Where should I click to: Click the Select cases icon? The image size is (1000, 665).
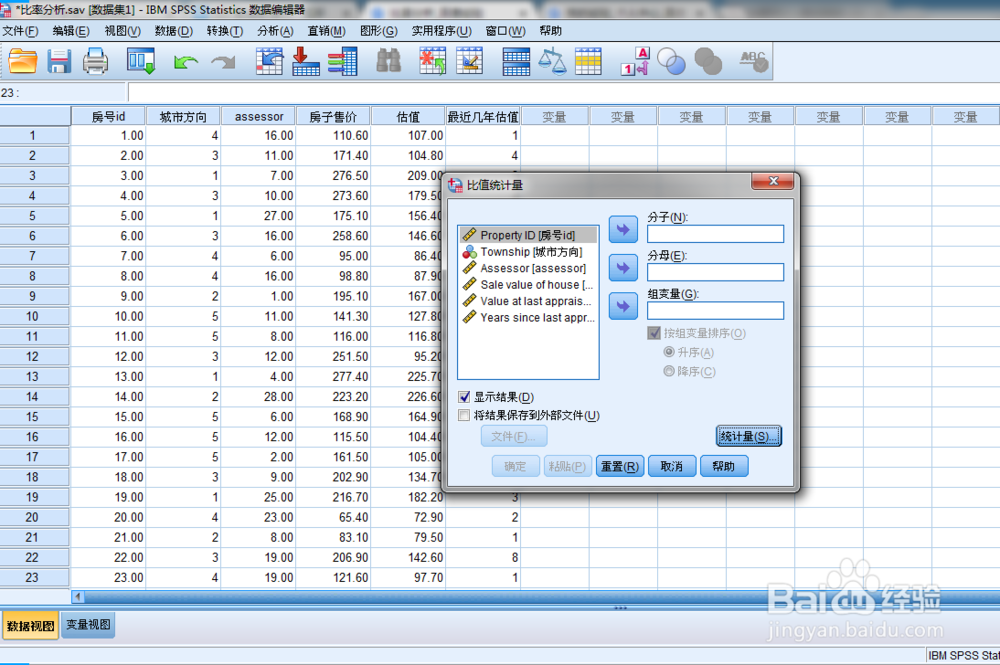pos(588,62)
